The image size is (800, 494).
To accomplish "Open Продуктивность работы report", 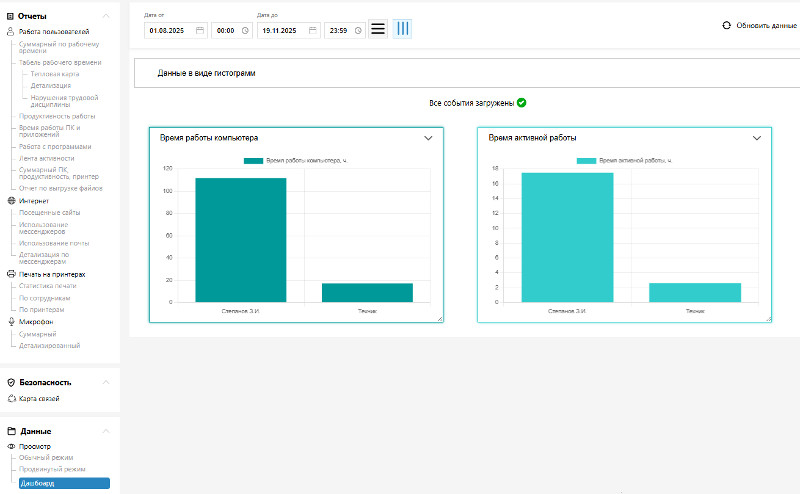I will (57, 116).
